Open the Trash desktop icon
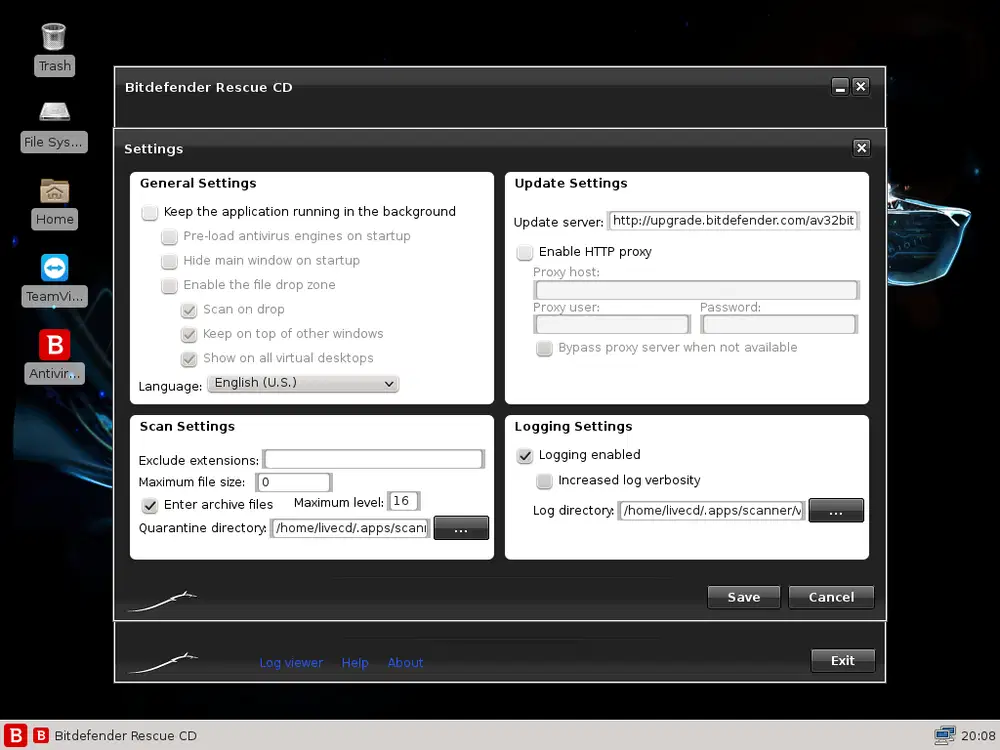The width and height of the screenshot is (1000, 750). pos(54,48)
